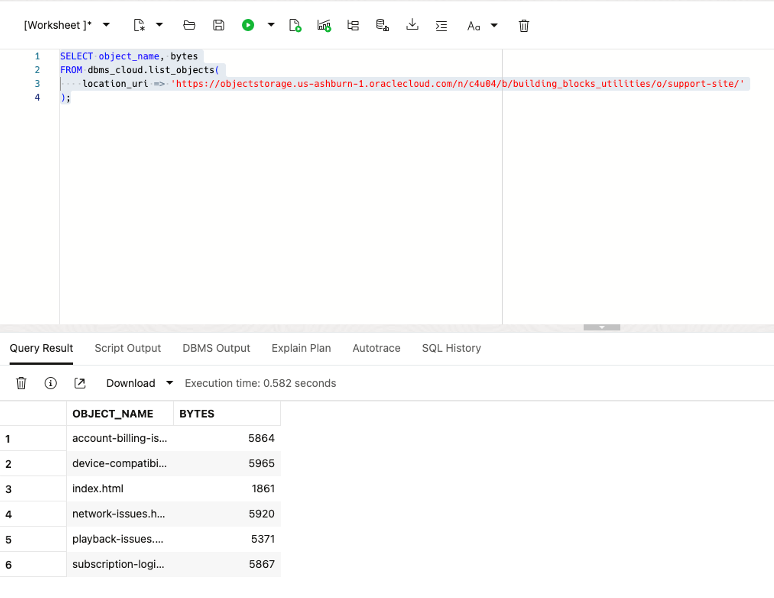
Task: Click the Autotrace chart icon in the toolbar
Action: click(324, 26)
